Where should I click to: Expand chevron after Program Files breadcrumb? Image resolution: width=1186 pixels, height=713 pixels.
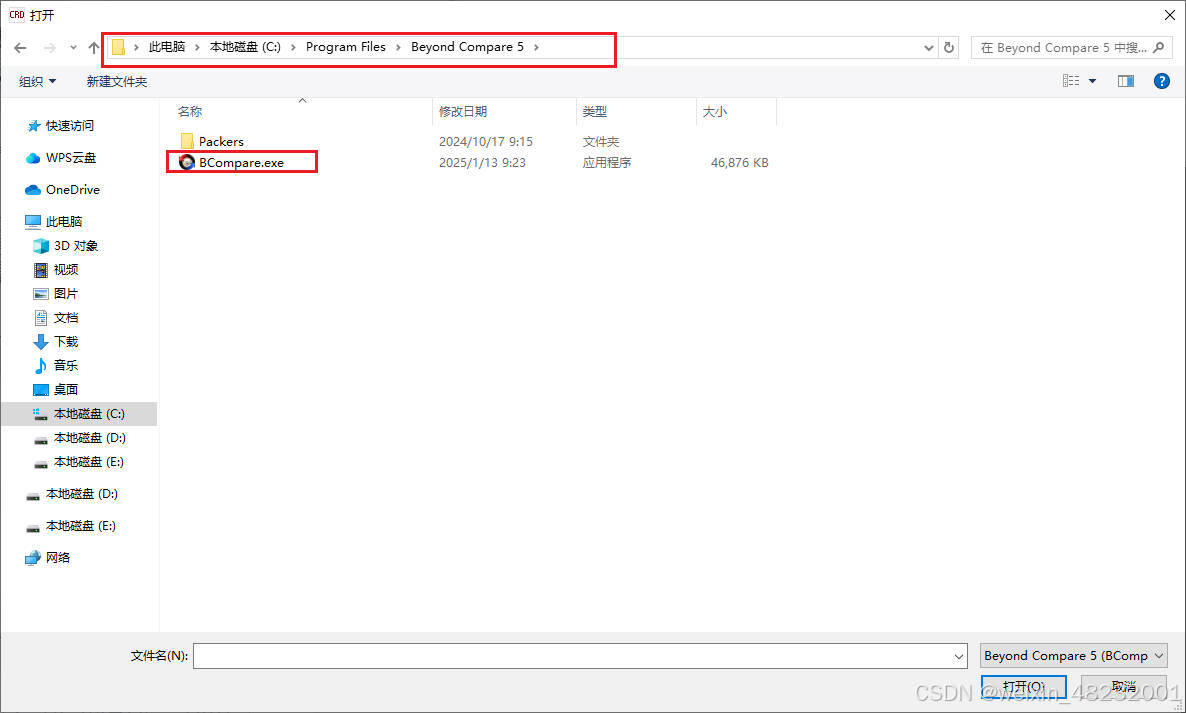coord(399,47)
